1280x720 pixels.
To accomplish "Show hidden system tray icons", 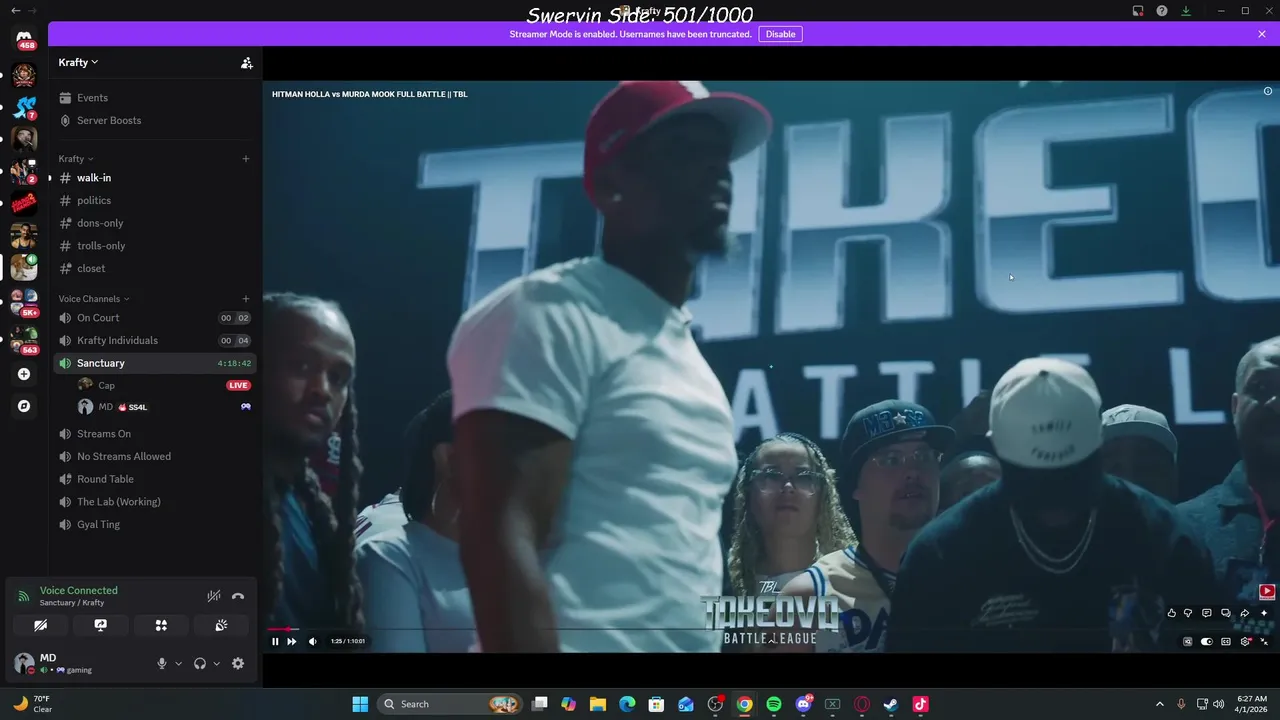I will tap(1160, 704).
